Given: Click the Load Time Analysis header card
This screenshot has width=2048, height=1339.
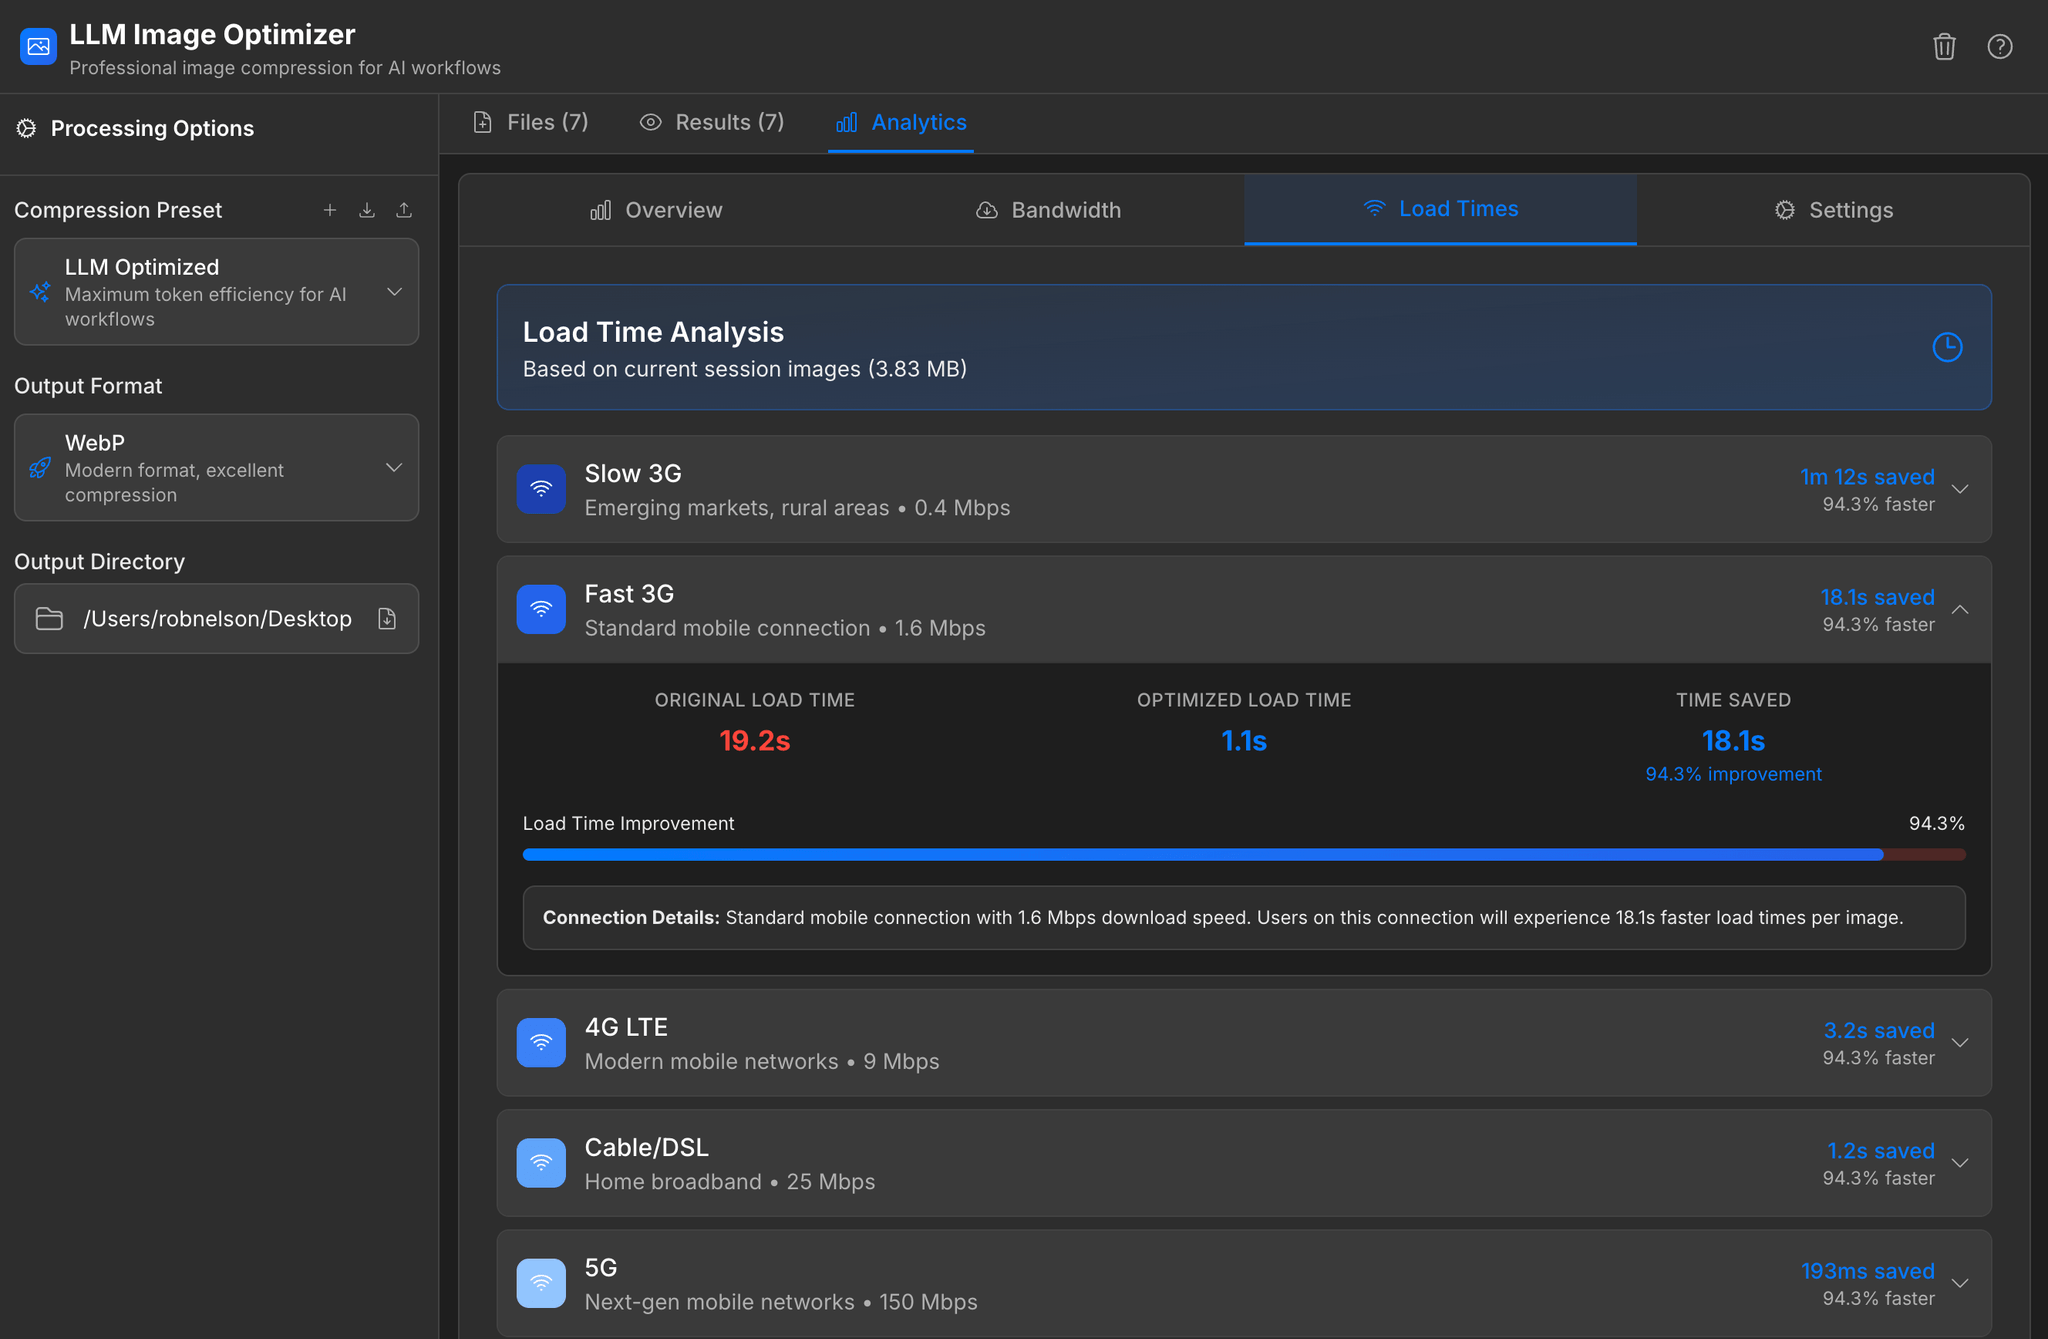Looking at the screenshot, I should coord(1244,347).
